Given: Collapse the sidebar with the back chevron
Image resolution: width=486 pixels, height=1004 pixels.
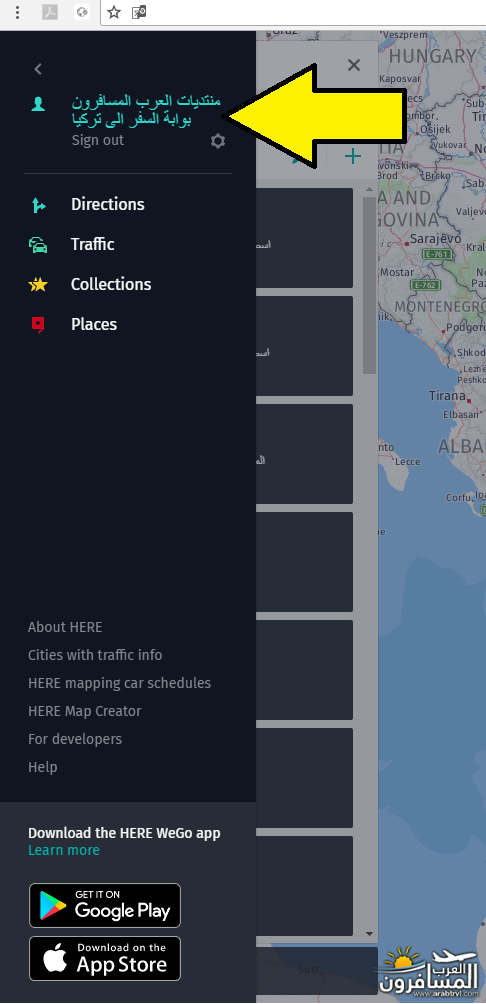Looking at the screenshot, I should 38,69.
